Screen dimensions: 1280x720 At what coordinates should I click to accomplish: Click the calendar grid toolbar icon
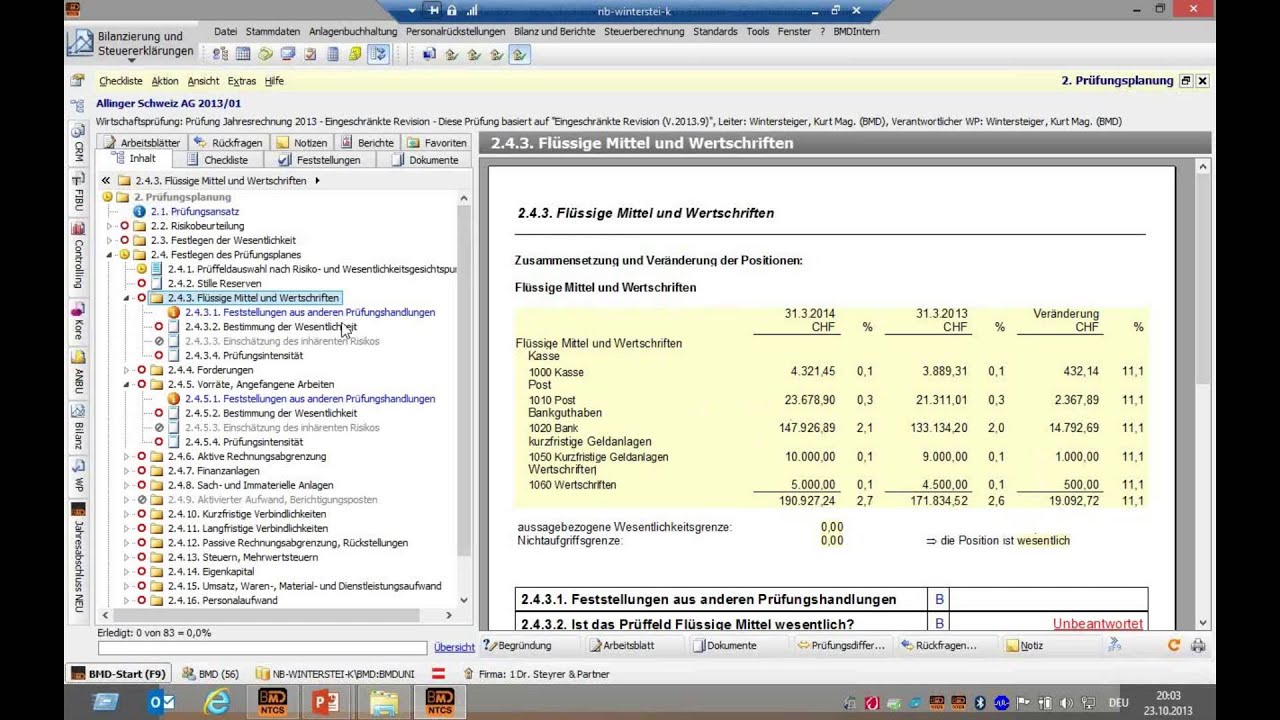(x=243, y=54)
